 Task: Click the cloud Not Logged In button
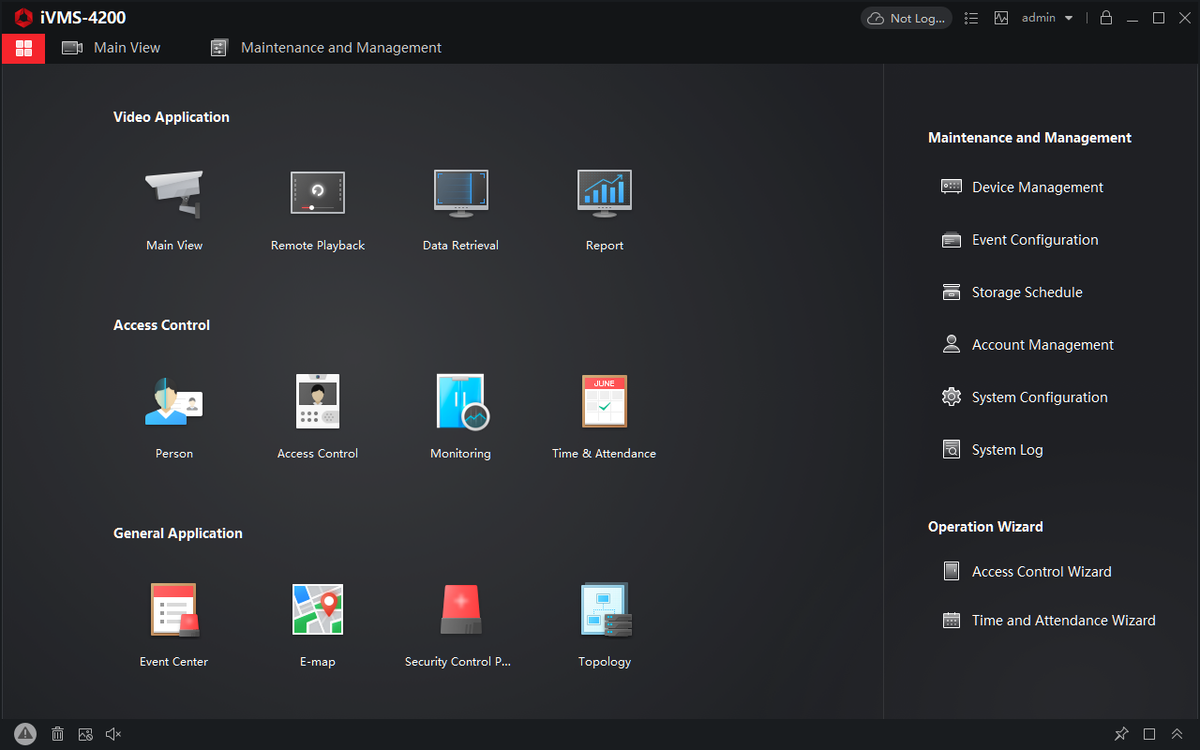(906, 18)
